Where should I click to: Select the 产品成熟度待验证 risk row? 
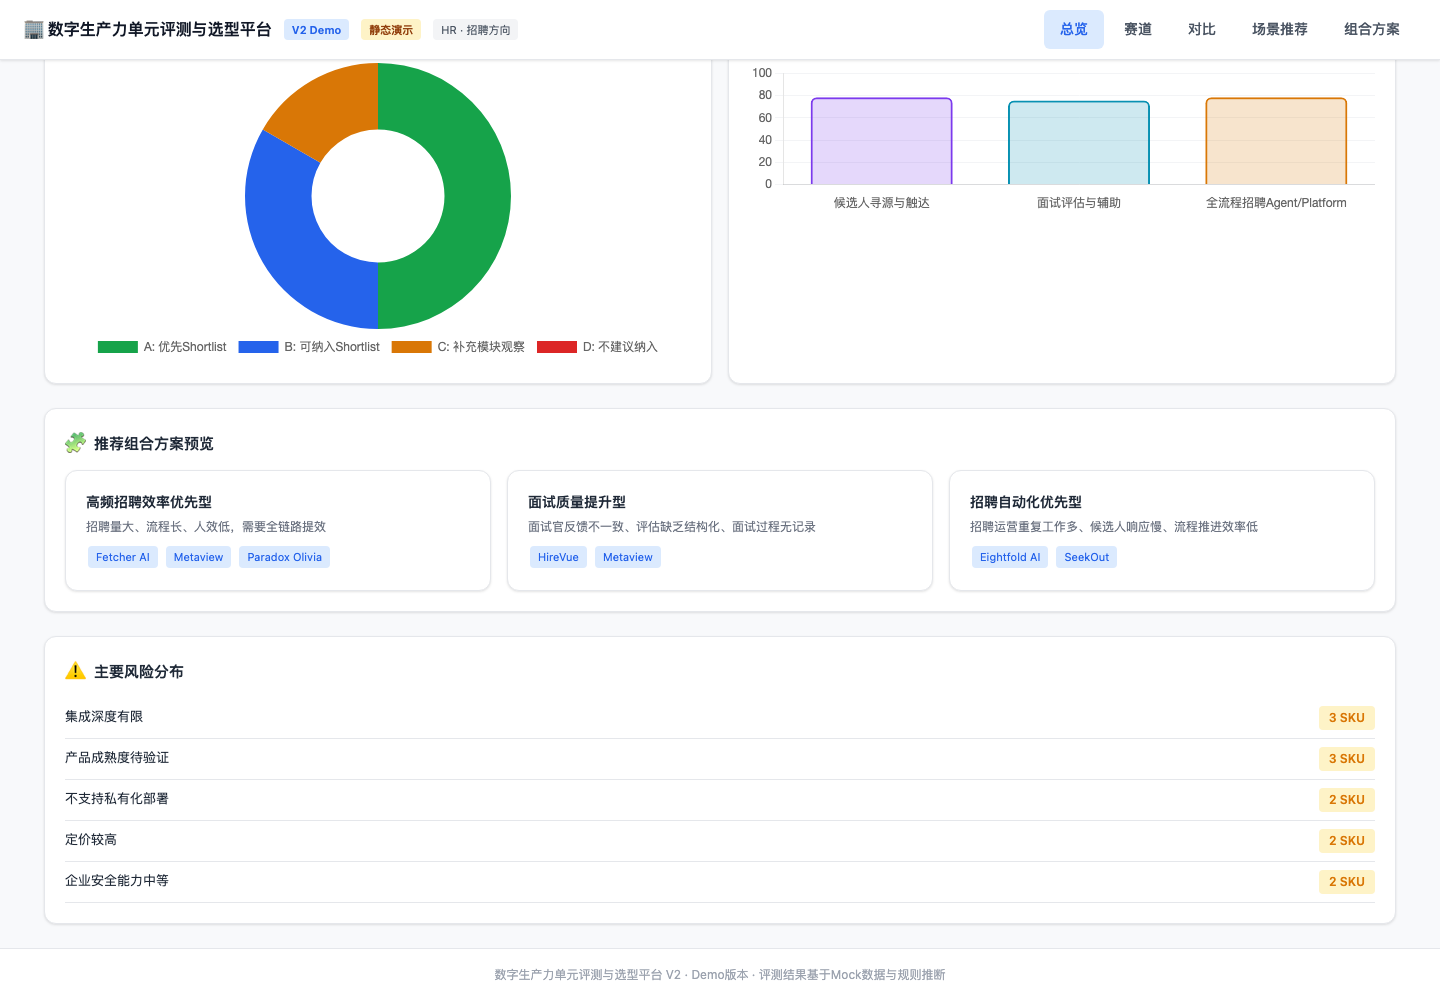[720, 758]
